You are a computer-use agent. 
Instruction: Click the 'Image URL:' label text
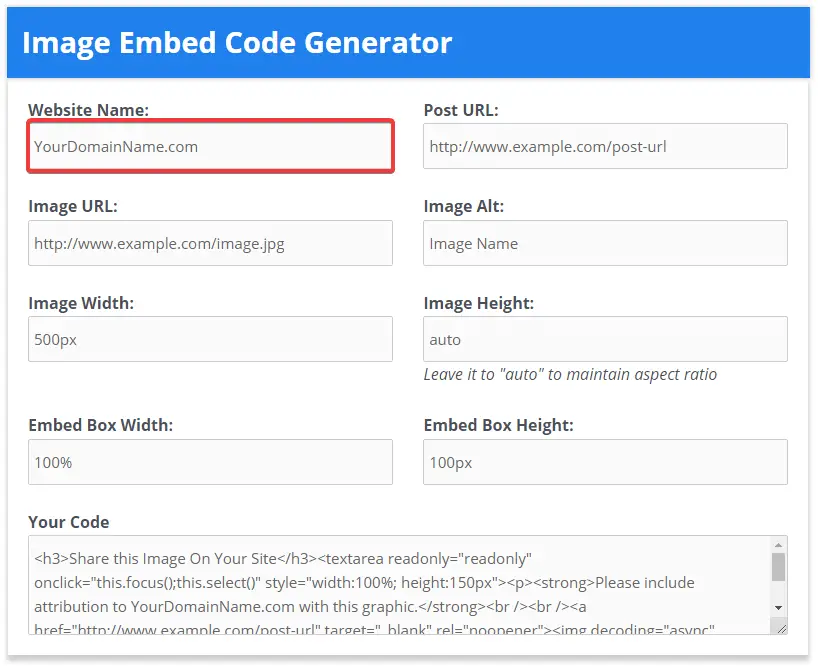coord(73,206)
